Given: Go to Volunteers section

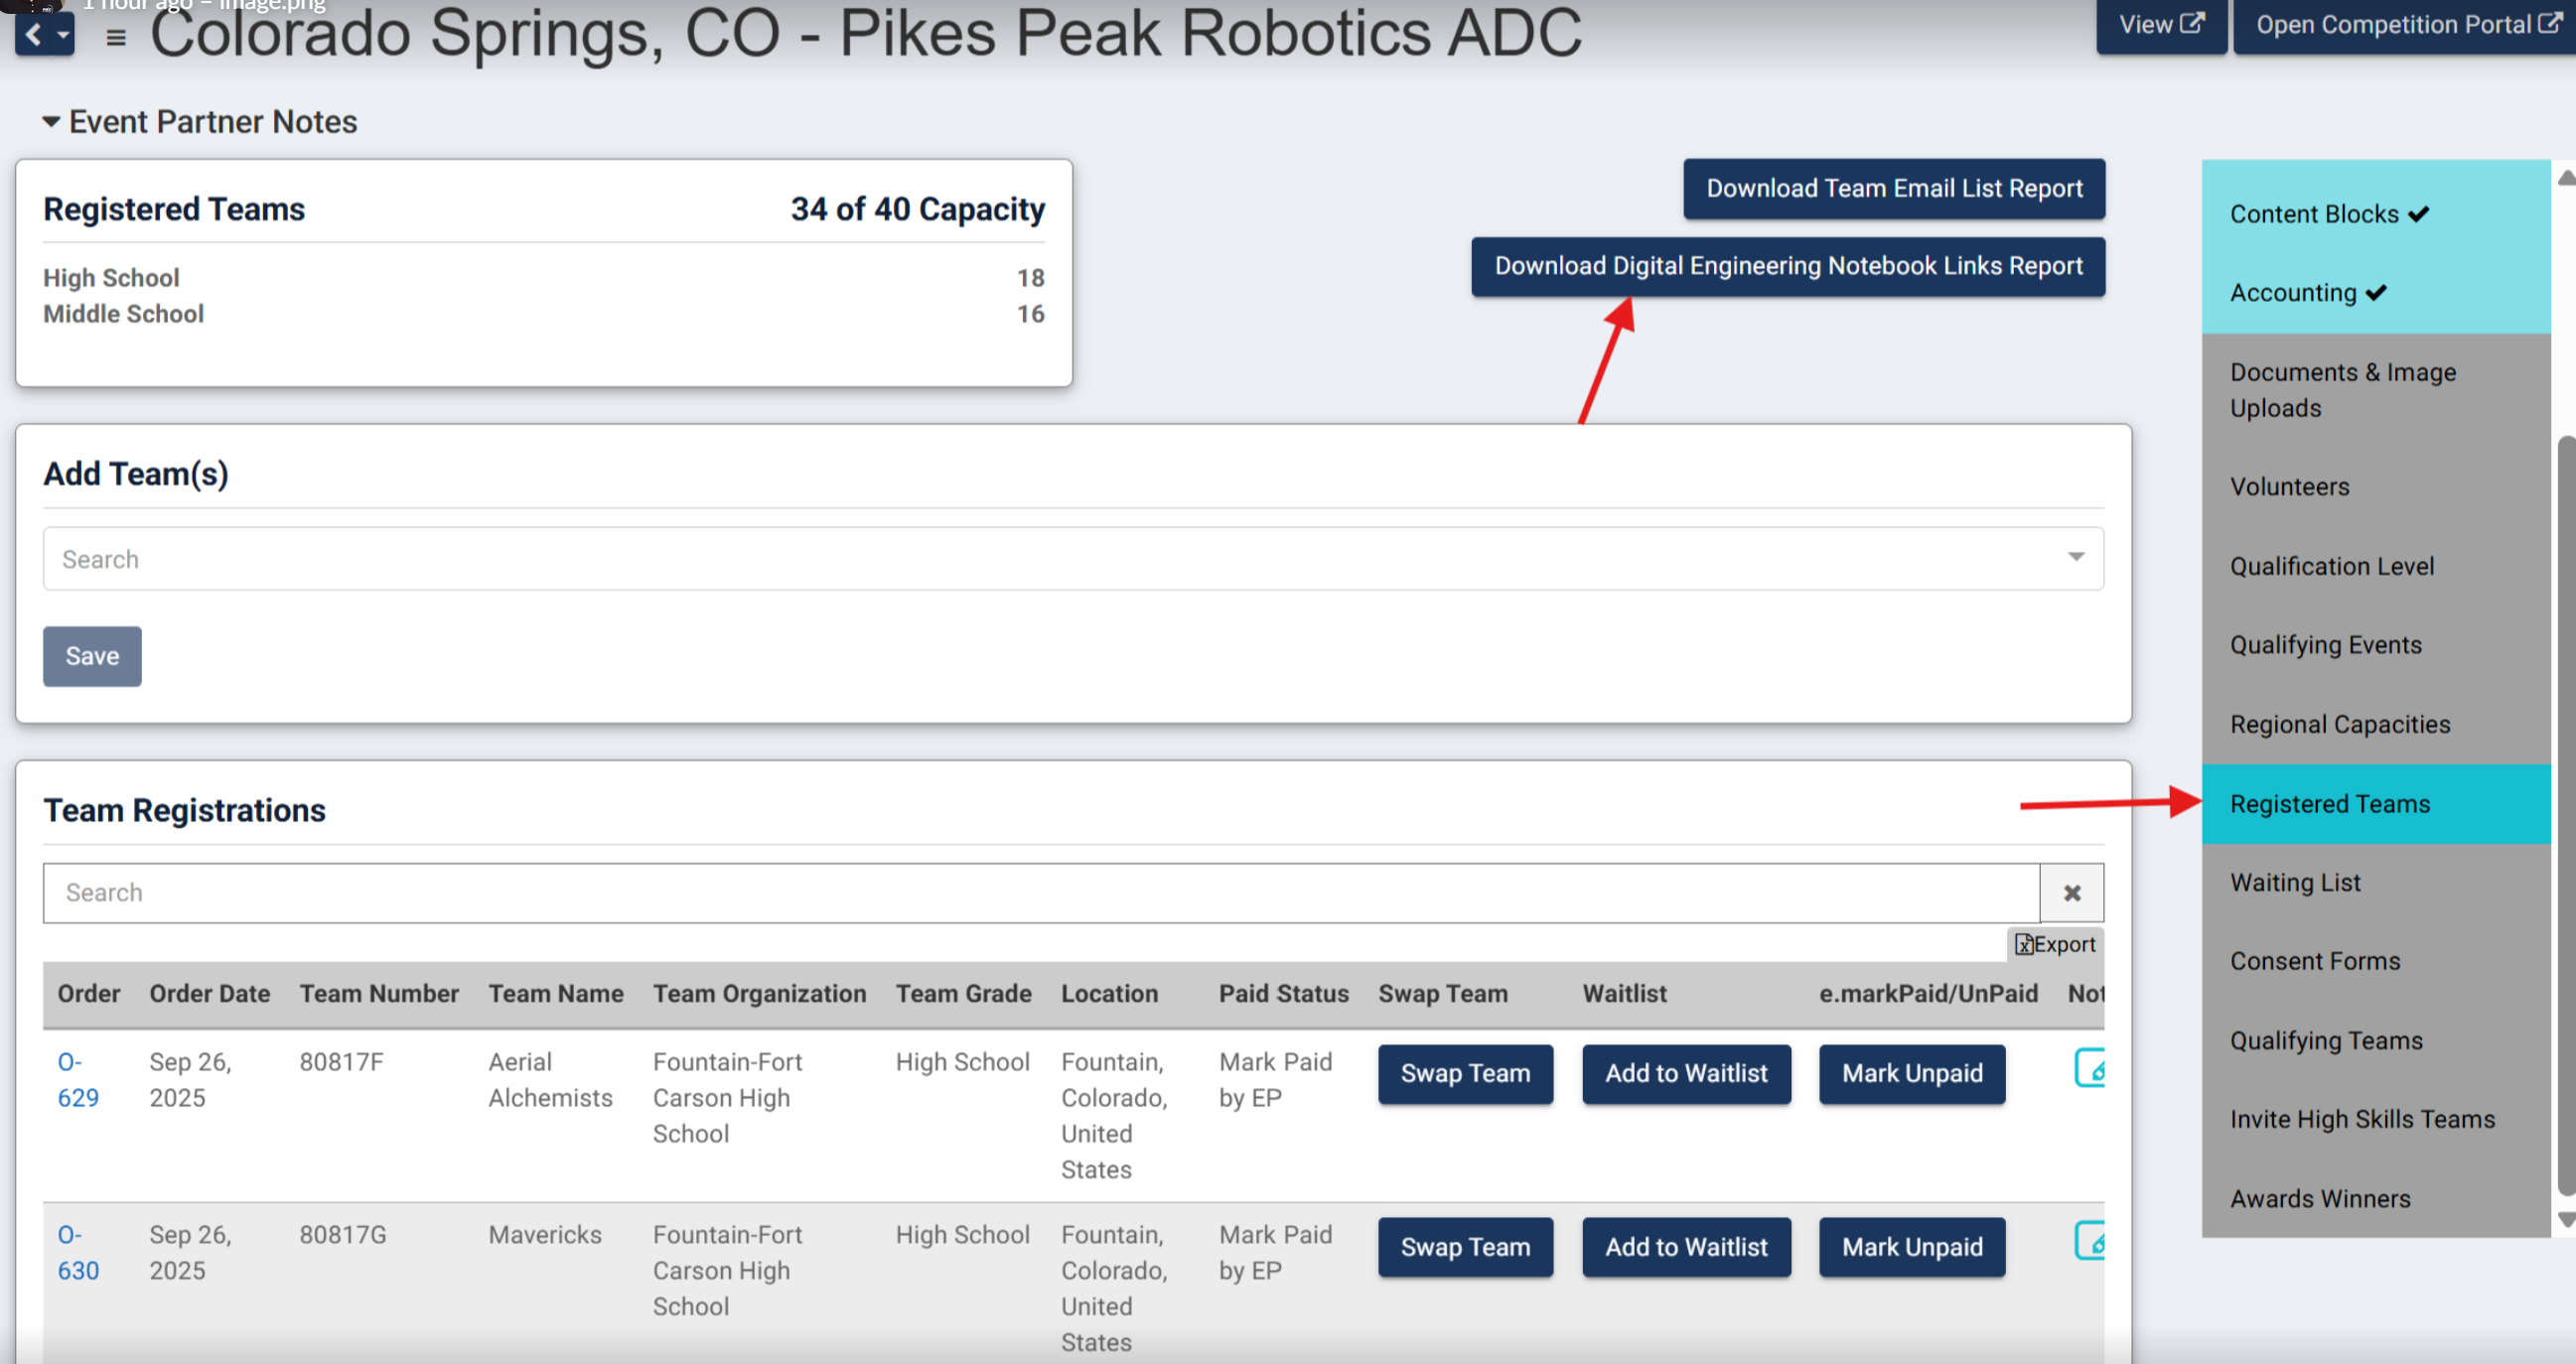Looking at the screenshot, I should [x=2376, y=487].
